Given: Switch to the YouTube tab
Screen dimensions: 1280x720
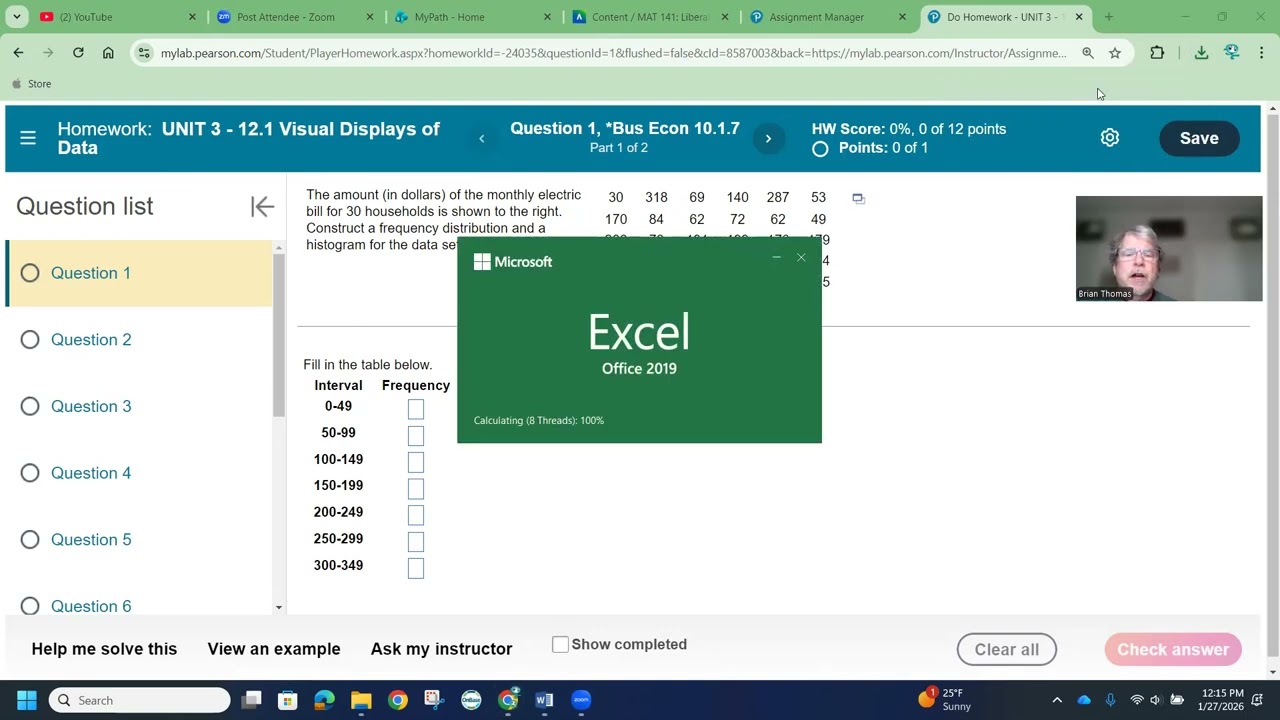Looking at the screenshot, I should [117, 17].
